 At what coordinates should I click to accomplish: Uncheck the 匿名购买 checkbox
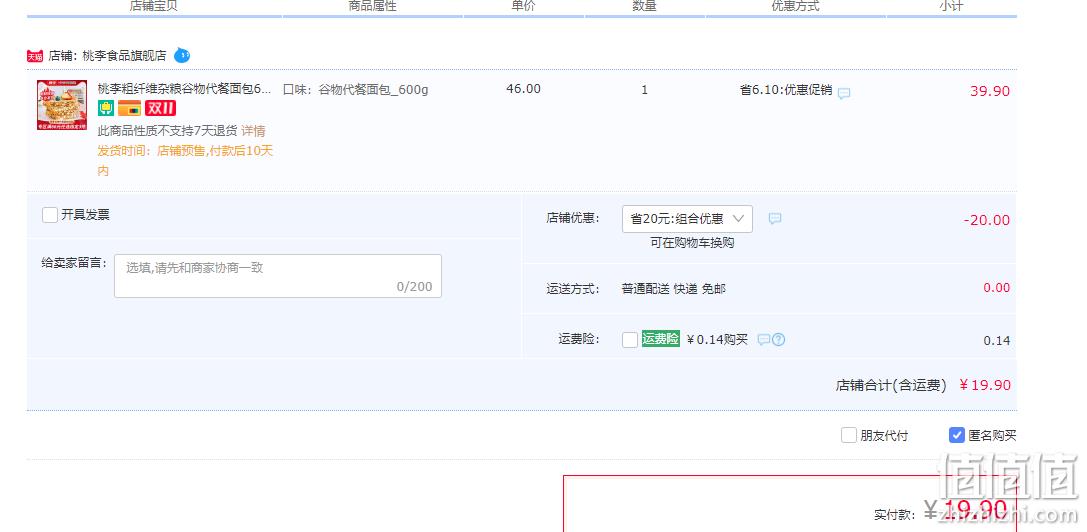tap(957, 436)
